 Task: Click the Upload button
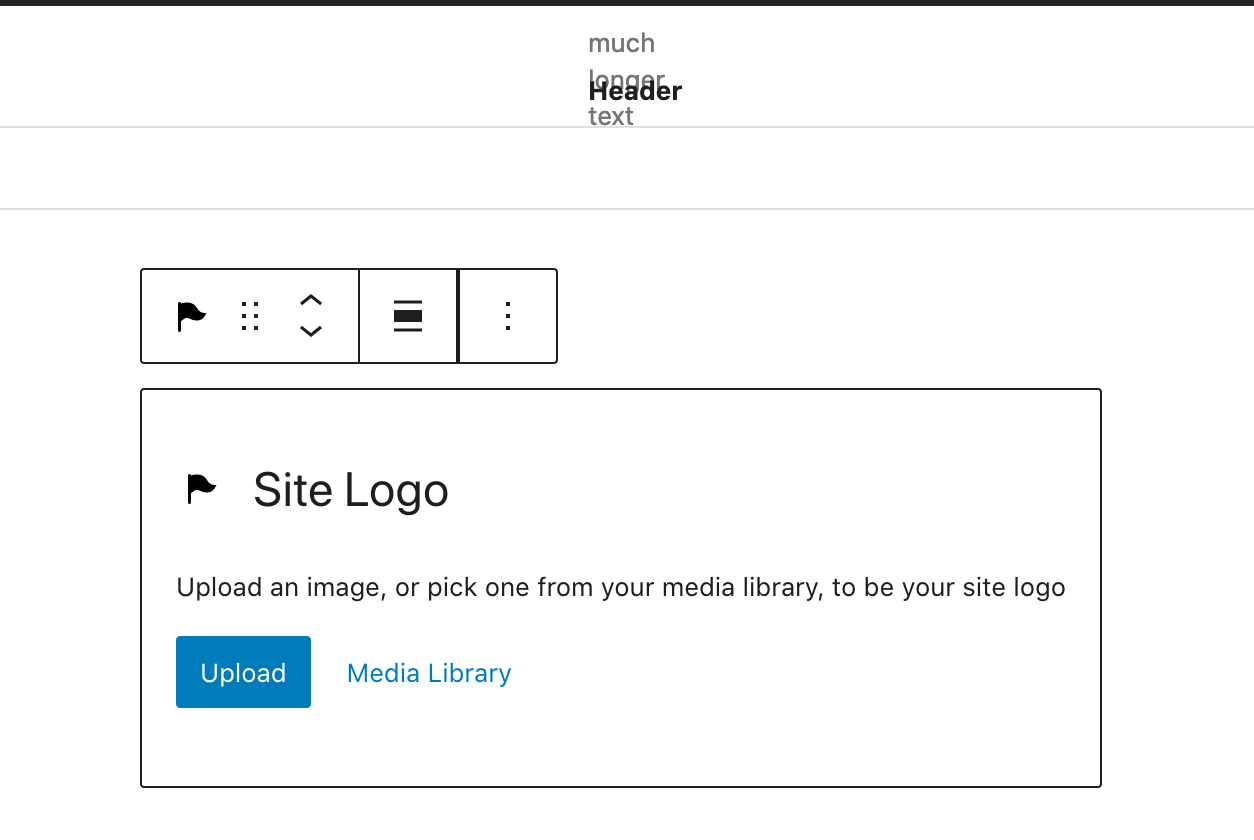click(x=243, y=672)
